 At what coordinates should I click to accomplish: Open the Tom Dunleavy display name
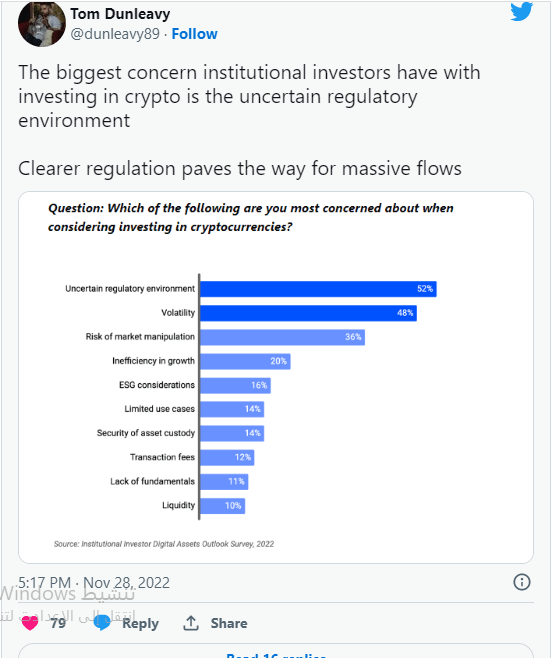120,14
